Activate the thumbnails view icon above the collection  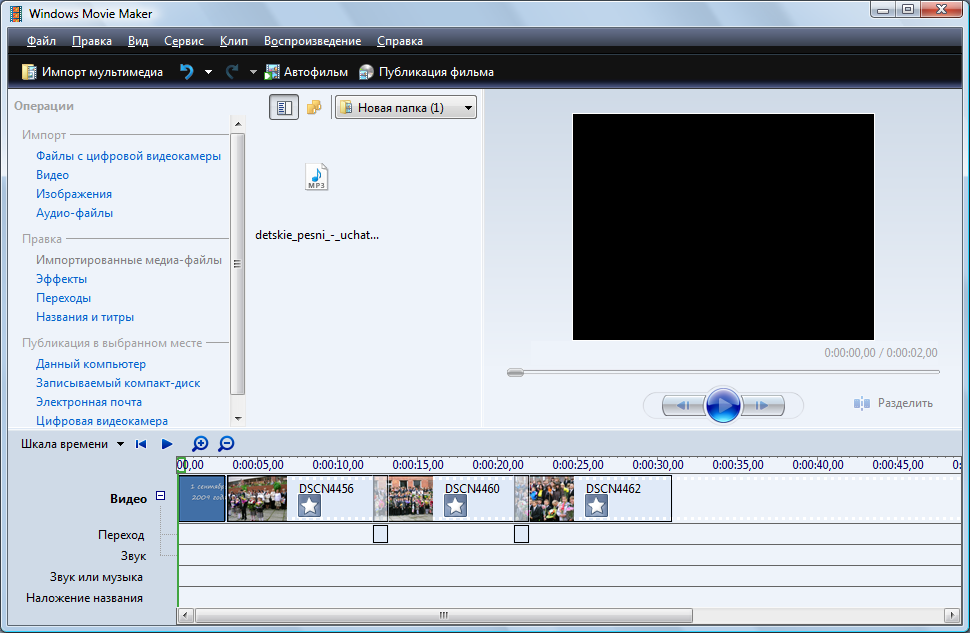click(x=283, y=107)
